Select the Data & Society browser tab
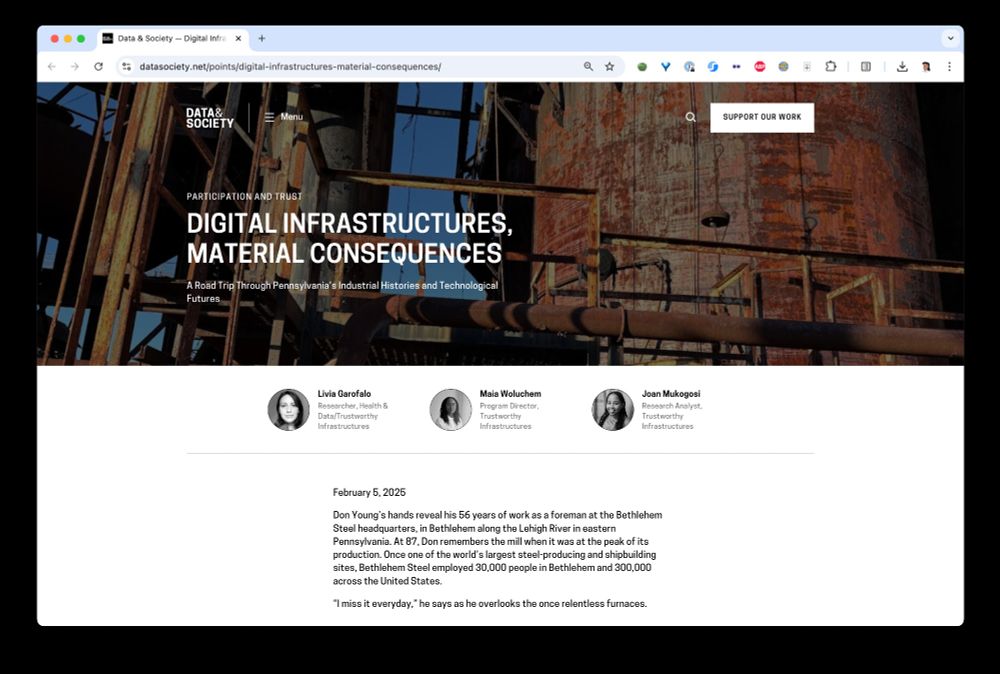This screenshot has width=1000, height=674. coord(172,38)
